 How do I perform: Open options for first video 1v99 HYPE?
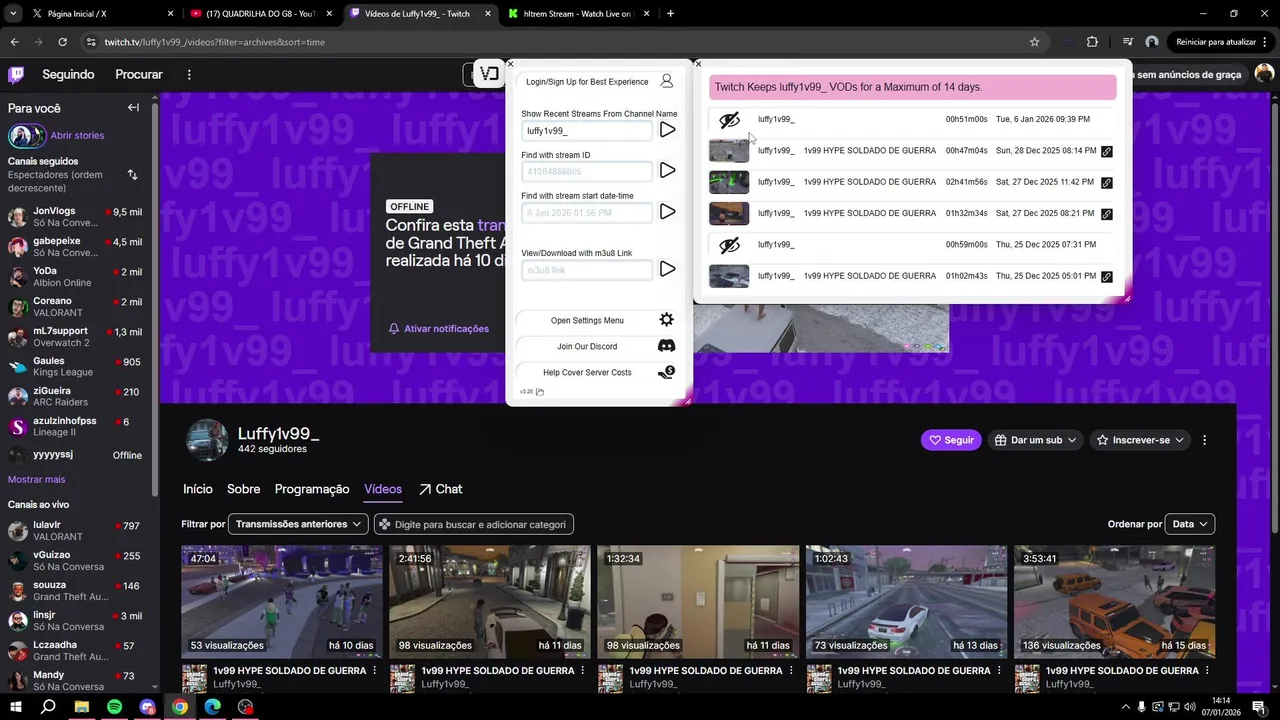pos(375,671)
